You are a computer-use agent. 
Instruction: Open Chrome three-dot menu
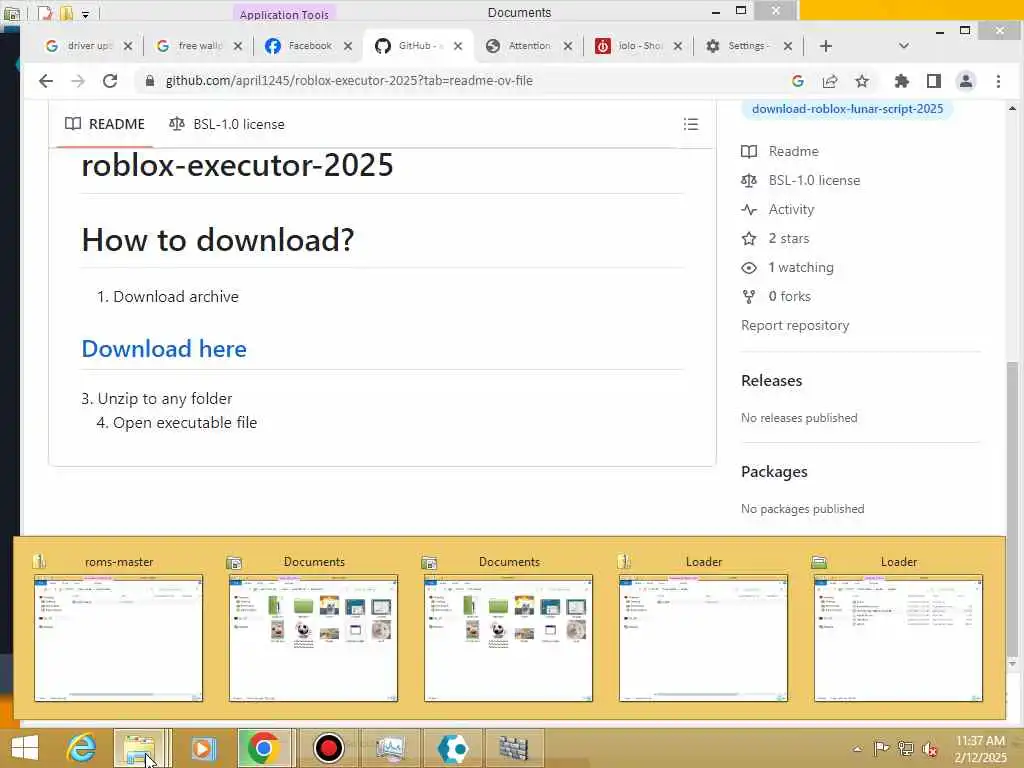[999, 81]
